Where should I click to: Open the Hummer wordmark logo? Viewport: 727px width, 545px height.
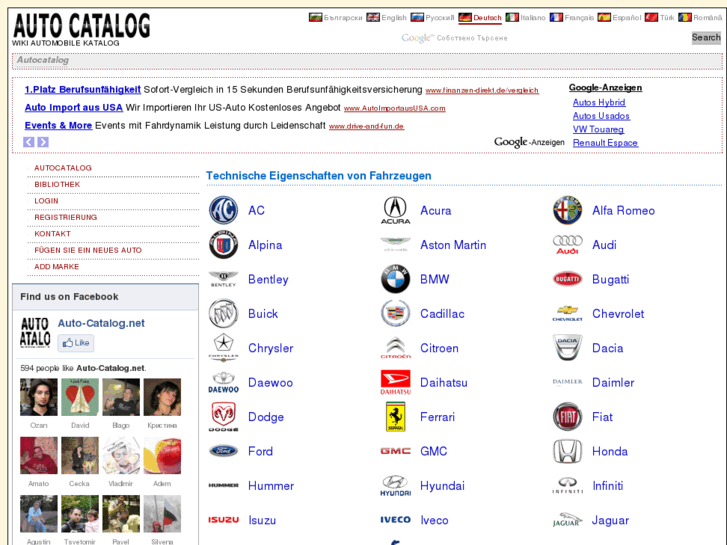click(223, 486)
